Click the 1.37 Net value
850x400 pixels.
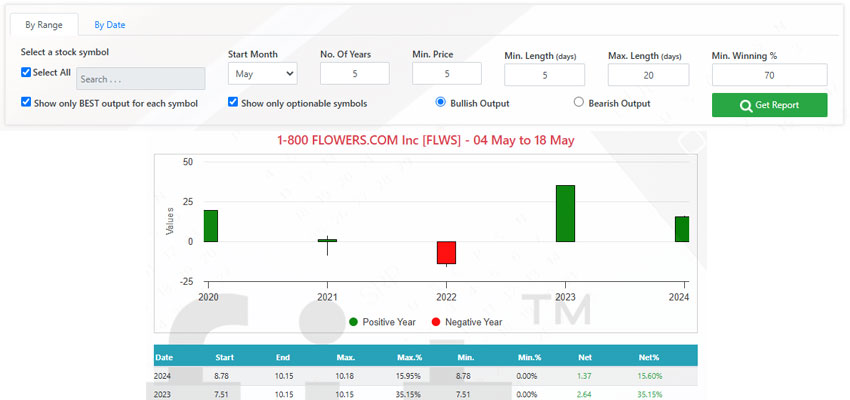tap(584, 376)
